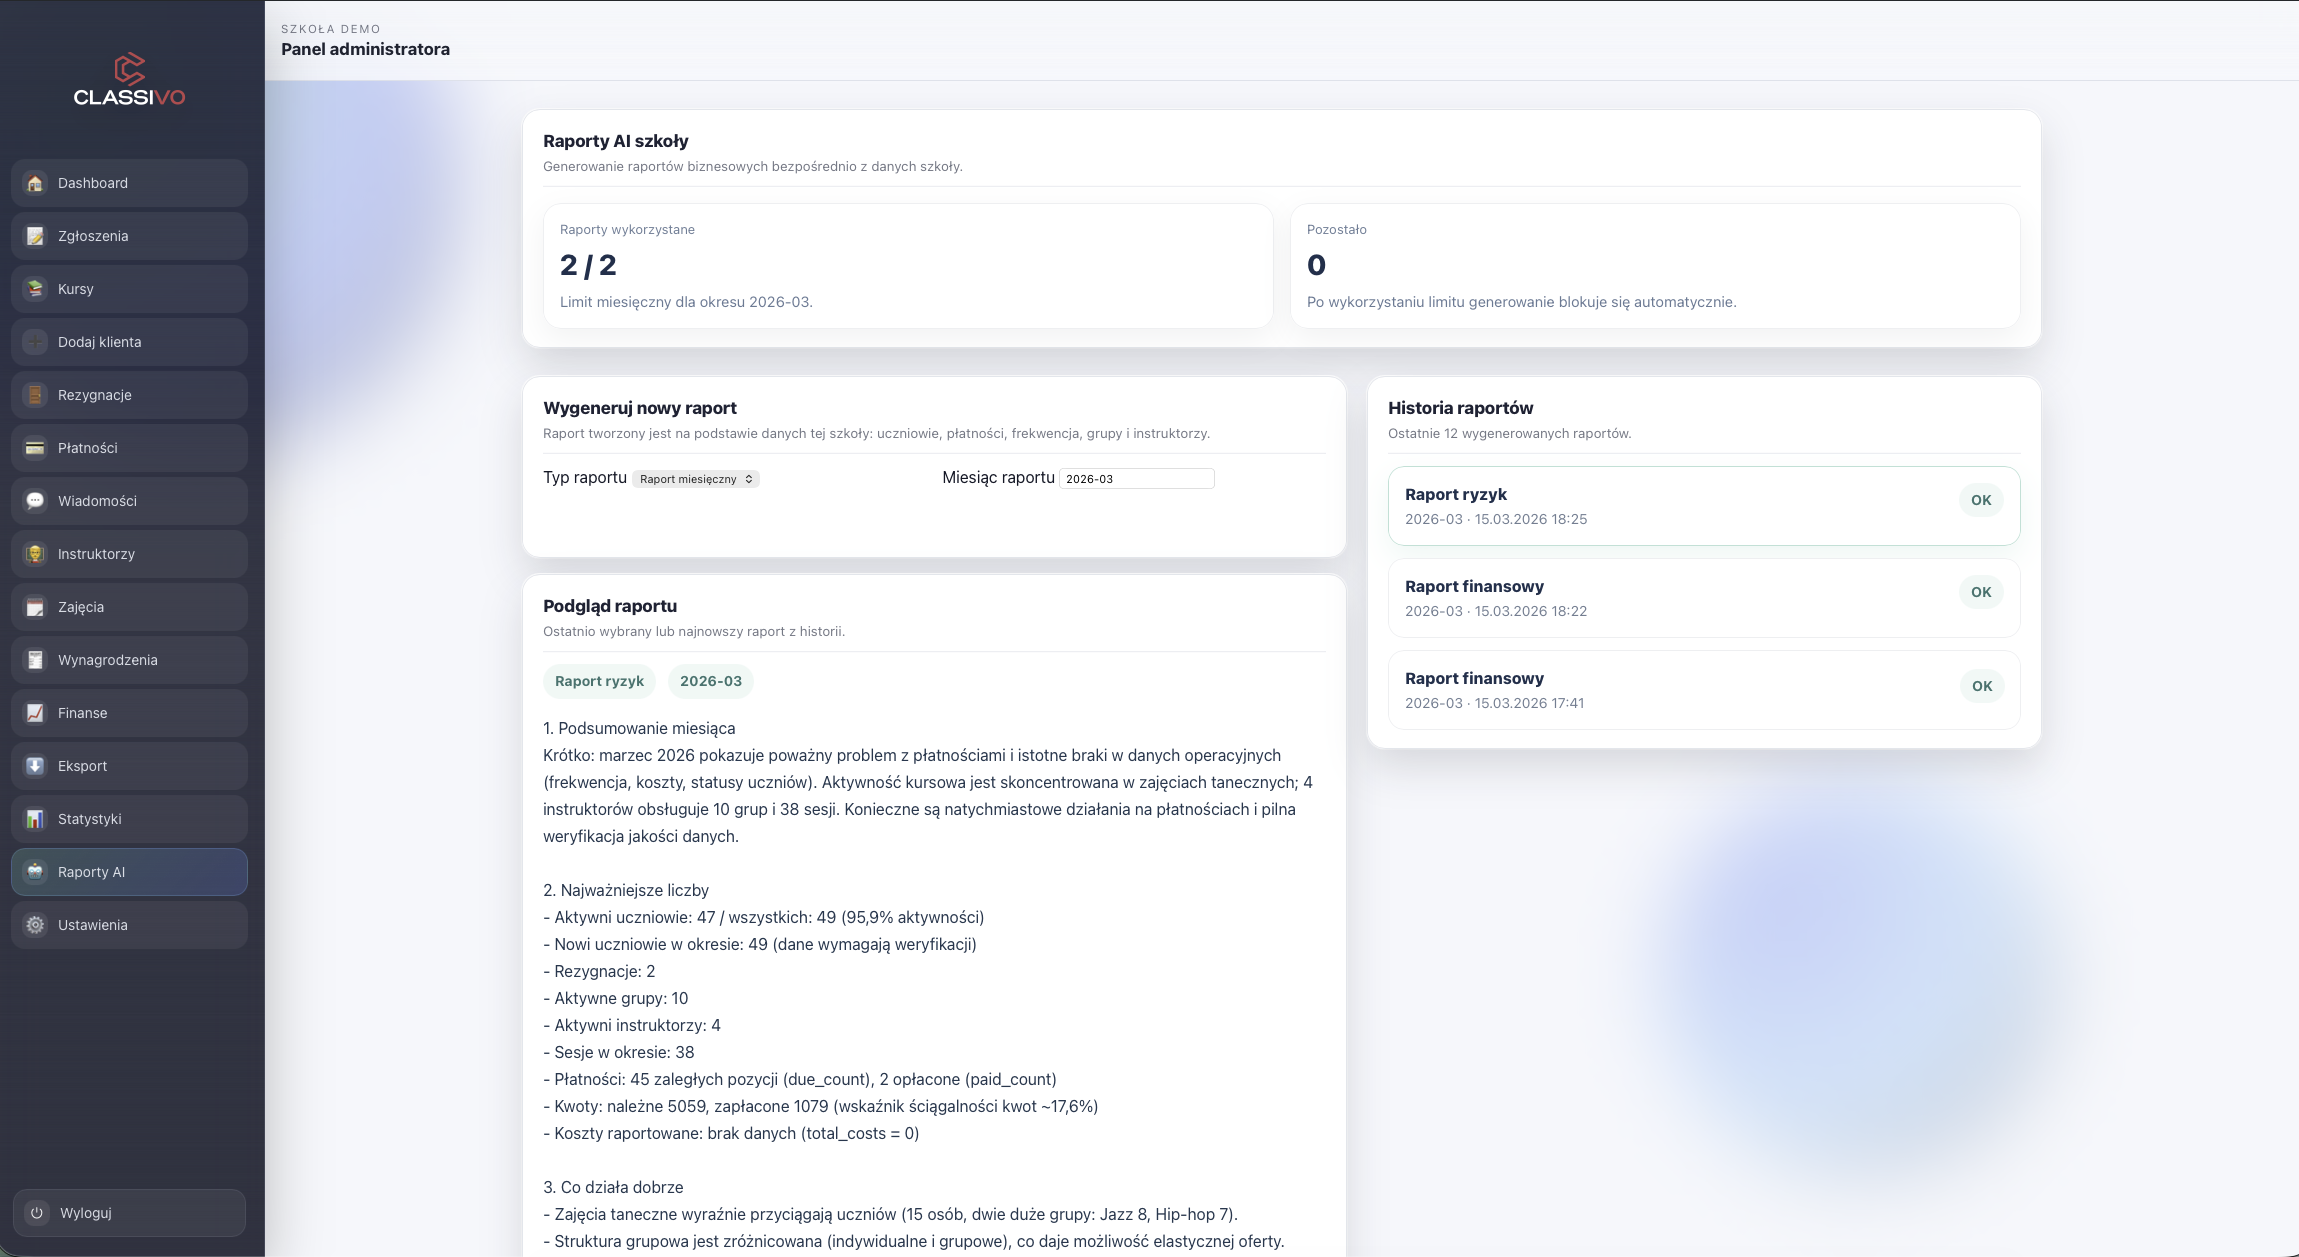Click the Miesiąc raportu field
2299x1257 pixels.
pos(1136,479)
